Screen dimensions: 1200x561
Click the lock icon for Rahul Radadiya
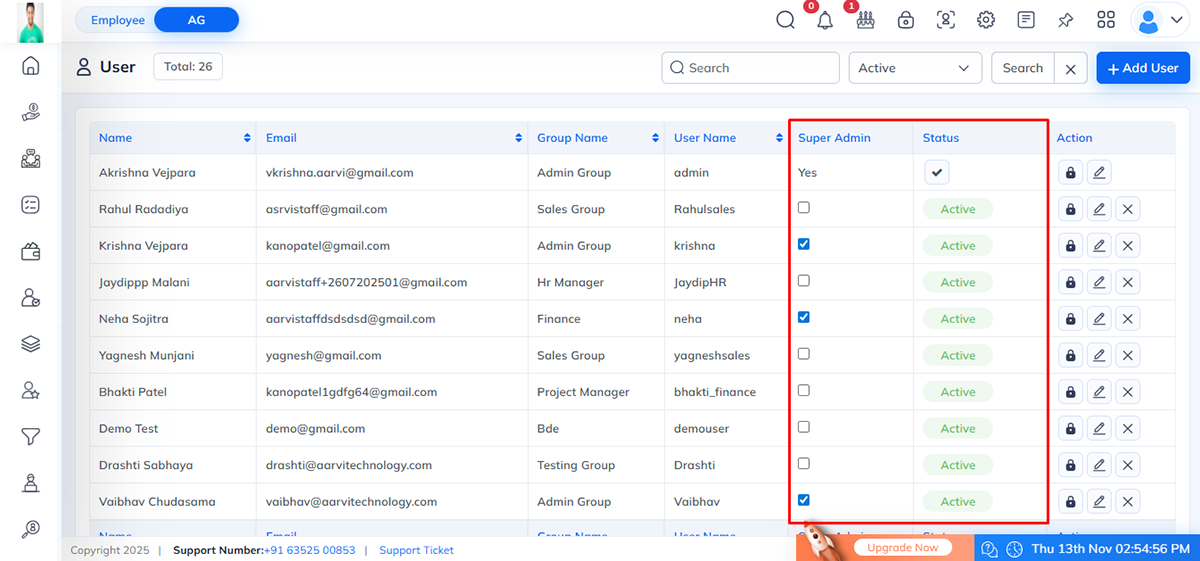point(1071,209)
